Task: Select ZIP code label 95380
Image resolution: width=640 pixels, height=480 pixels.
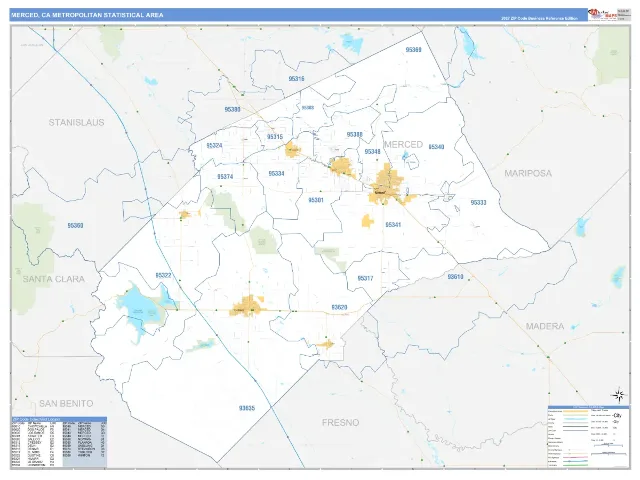Action: pos(232,109)
